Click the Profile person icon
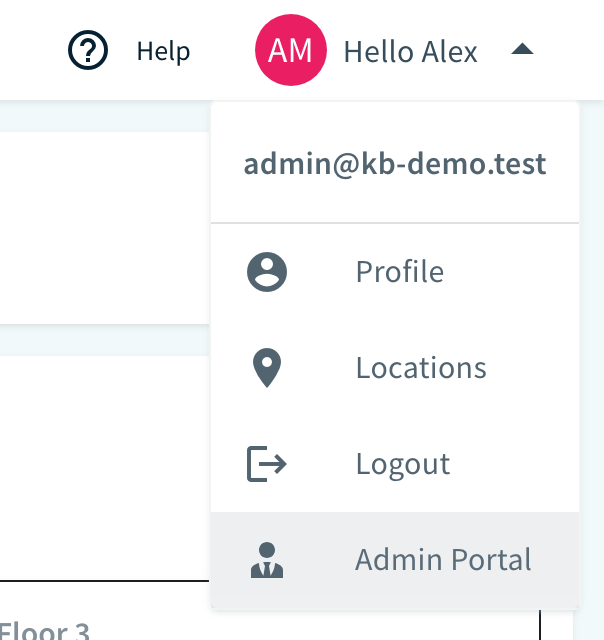Viewport: 604px width, 640px height. coord(267,272)
